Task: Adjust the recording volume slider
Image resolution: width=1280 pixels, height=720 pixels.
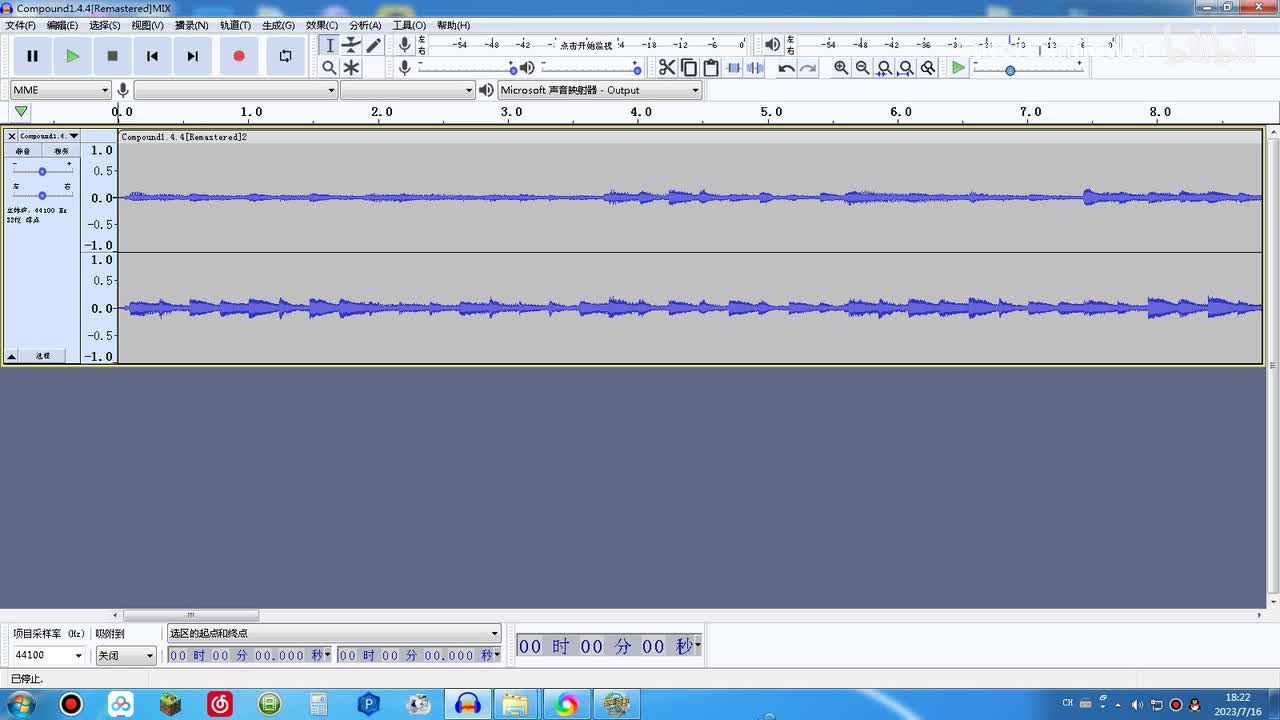Action: click(466, 68)
